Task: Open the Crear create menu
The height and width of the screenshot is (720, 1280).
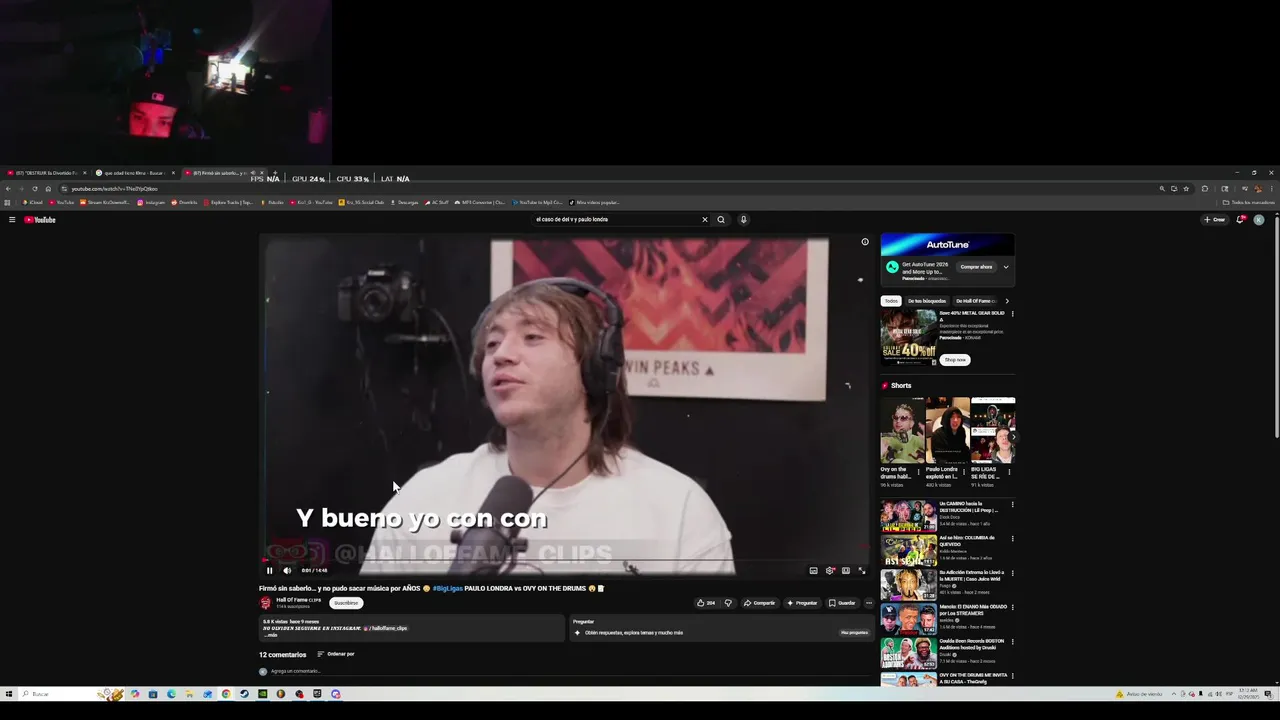Action: tap(1215, 220)
